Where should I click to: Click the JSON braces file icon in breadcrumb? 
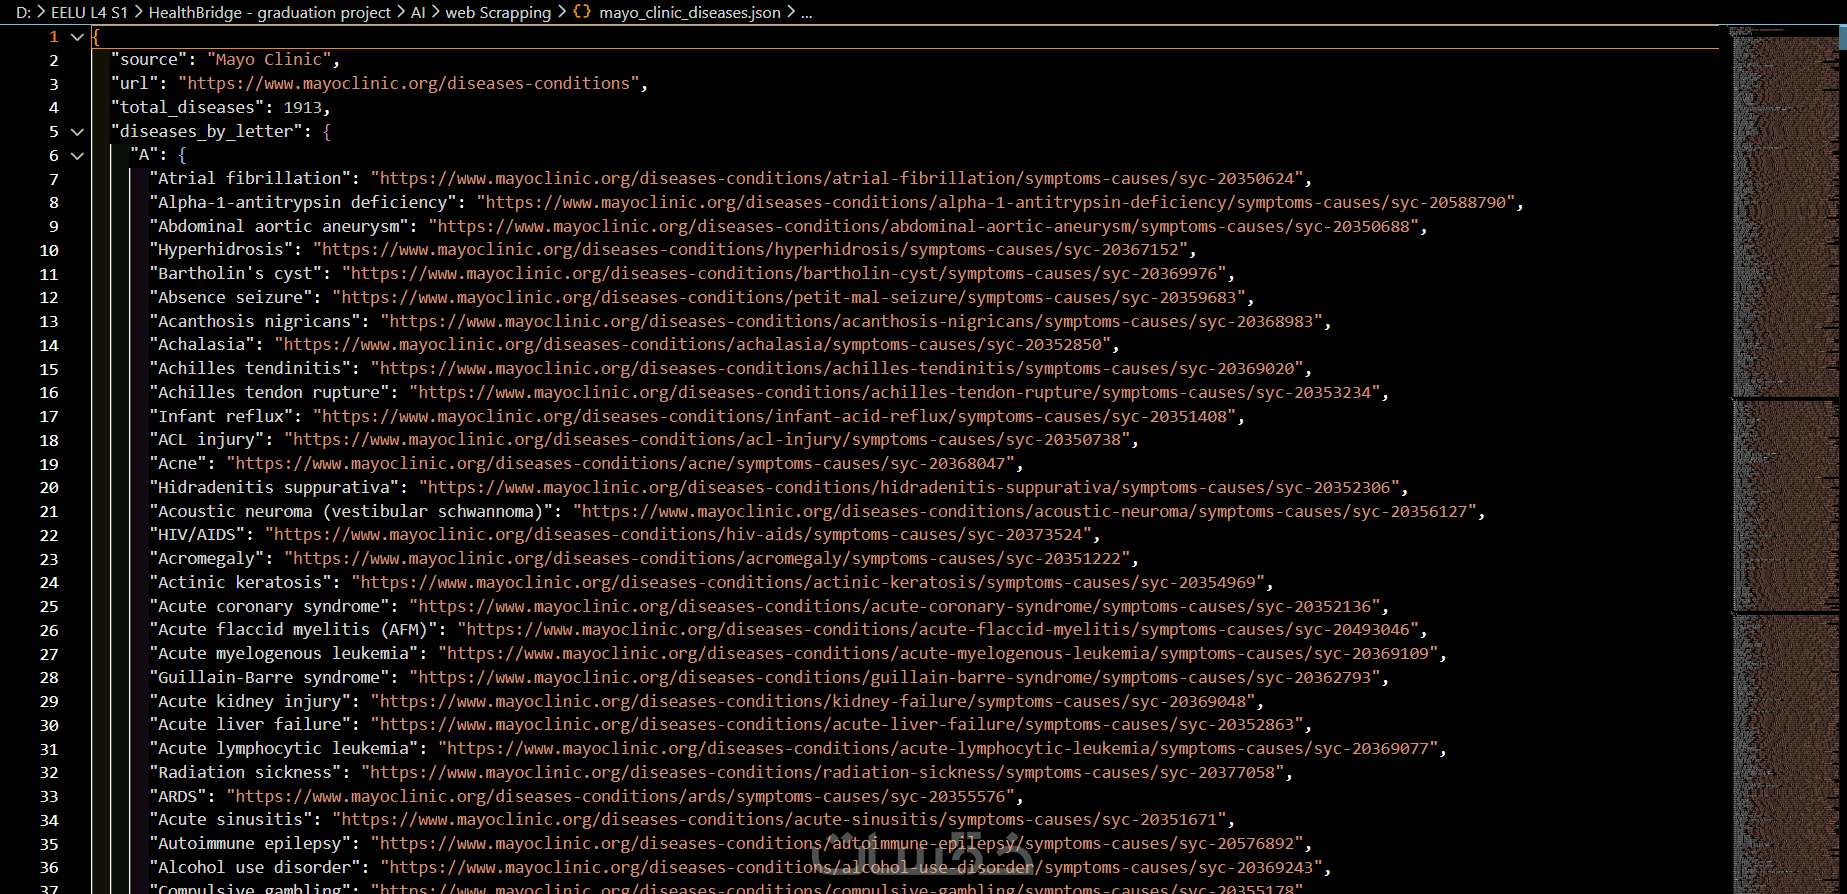tap(582, 12)
